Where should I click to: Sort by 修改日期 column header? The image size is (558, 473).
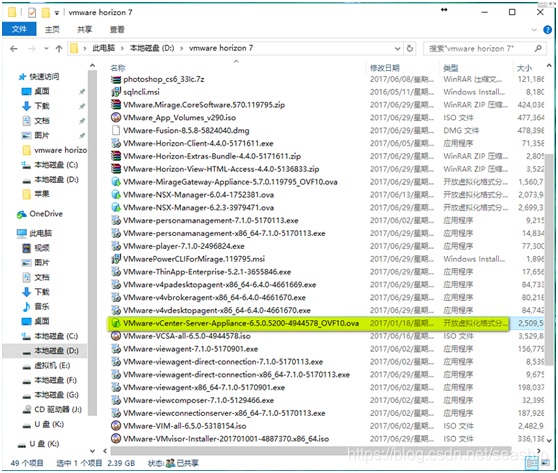(x=385, y=68)
